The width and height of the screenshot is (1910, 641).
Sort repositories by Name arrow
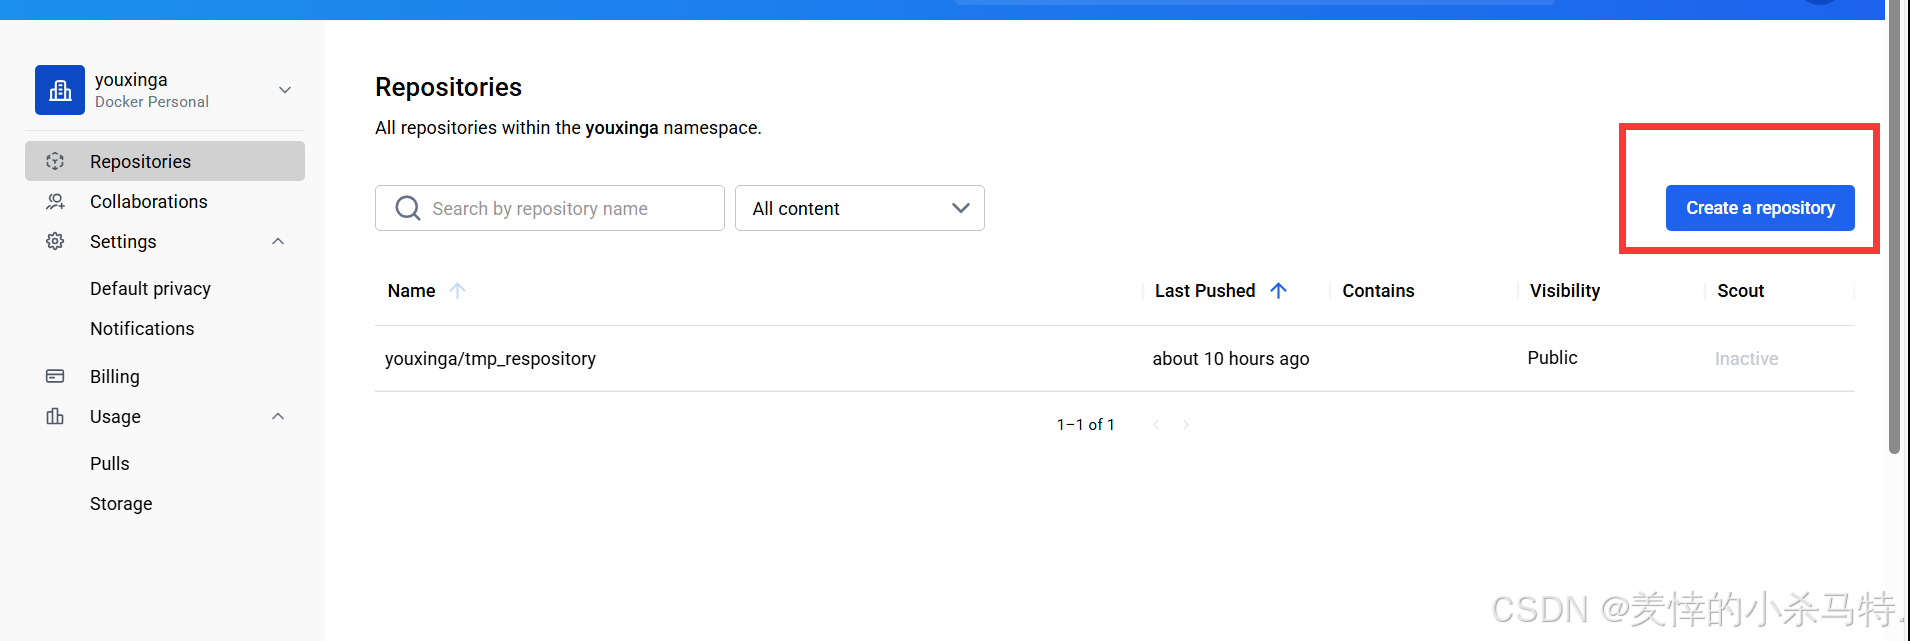(457, 291)
